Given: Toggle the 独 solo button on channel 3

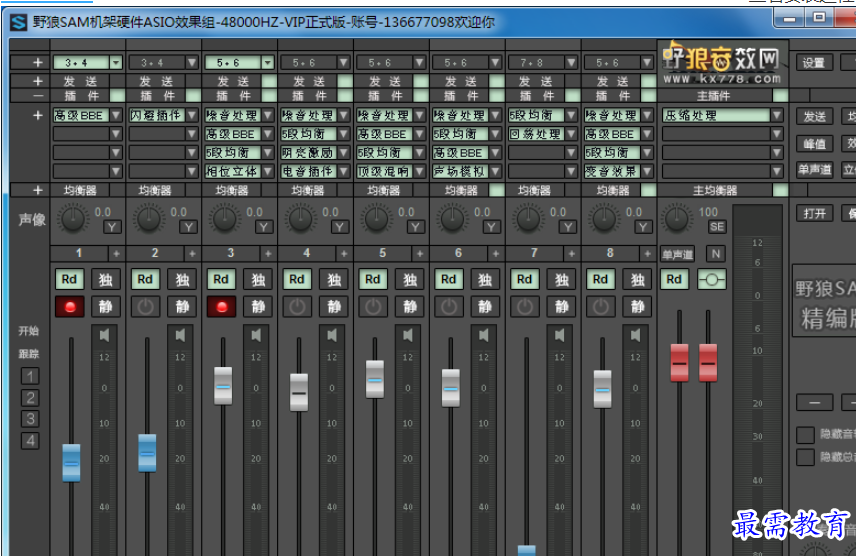Looking at the screenshot, I should coord(257,280).
